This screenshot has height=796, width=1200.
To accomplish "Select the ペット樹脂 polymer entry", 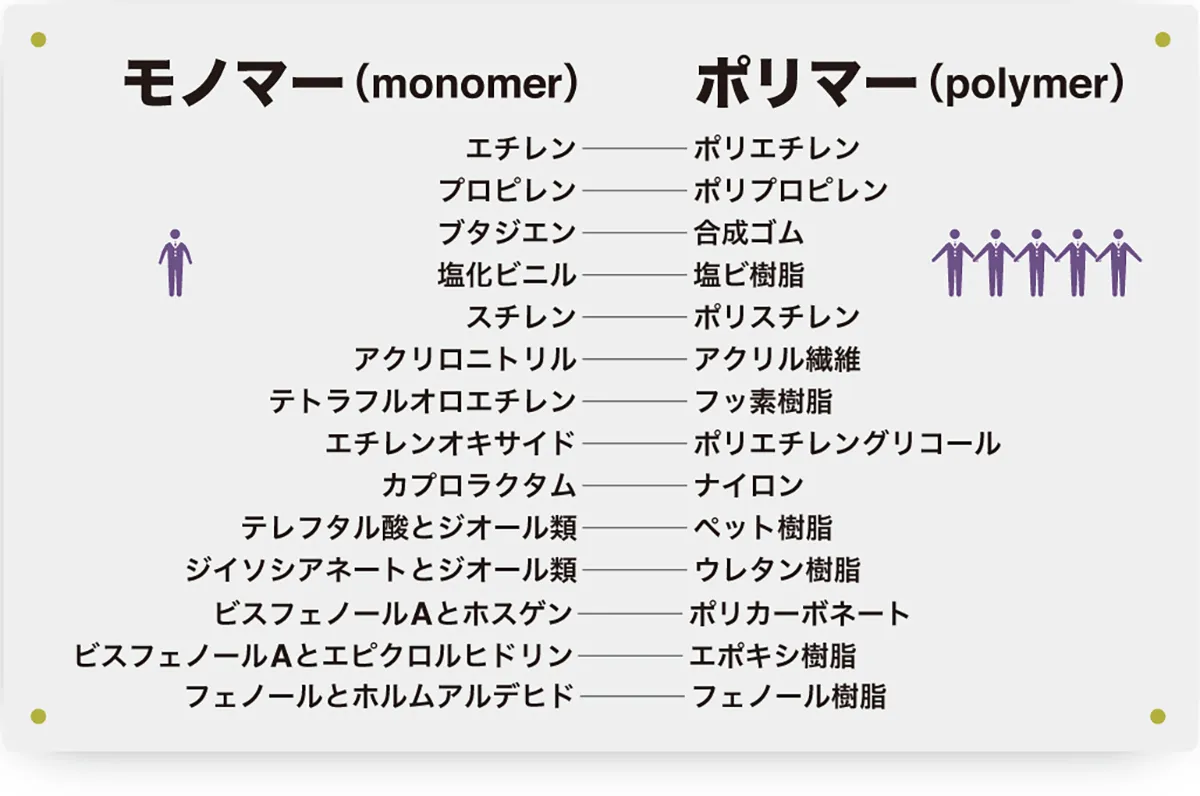I will (x=763, y=528).
